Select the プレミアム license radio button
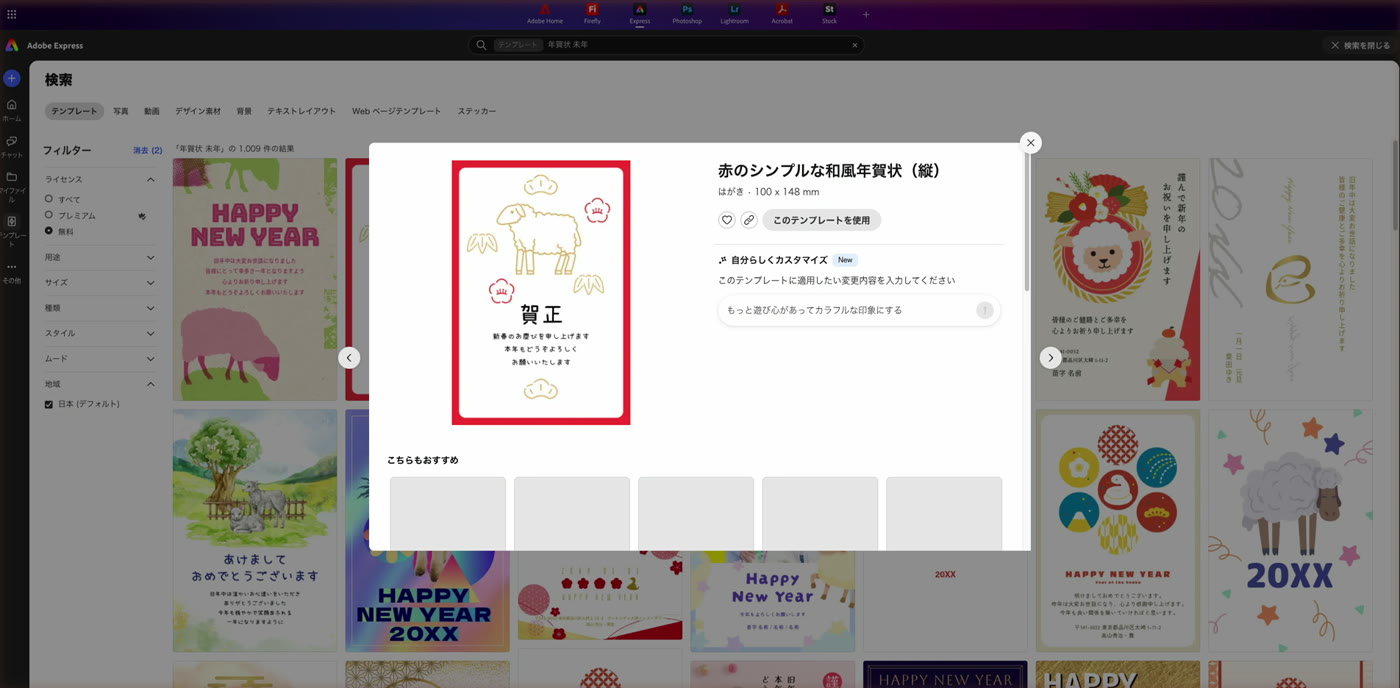The height and width of the screenshot is (688, 1400). tap(48, 215)
